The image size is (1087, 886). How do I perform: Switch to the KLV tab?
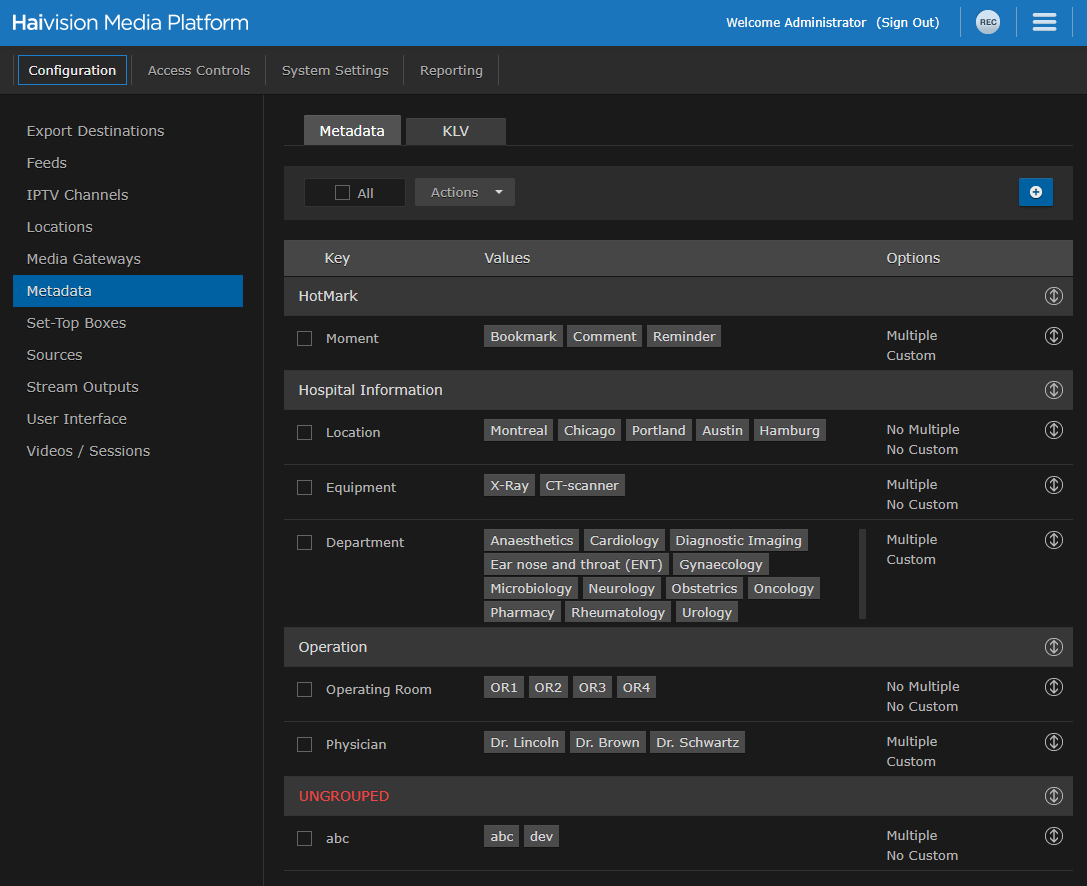pyautogui.click(x=455, y=130)
